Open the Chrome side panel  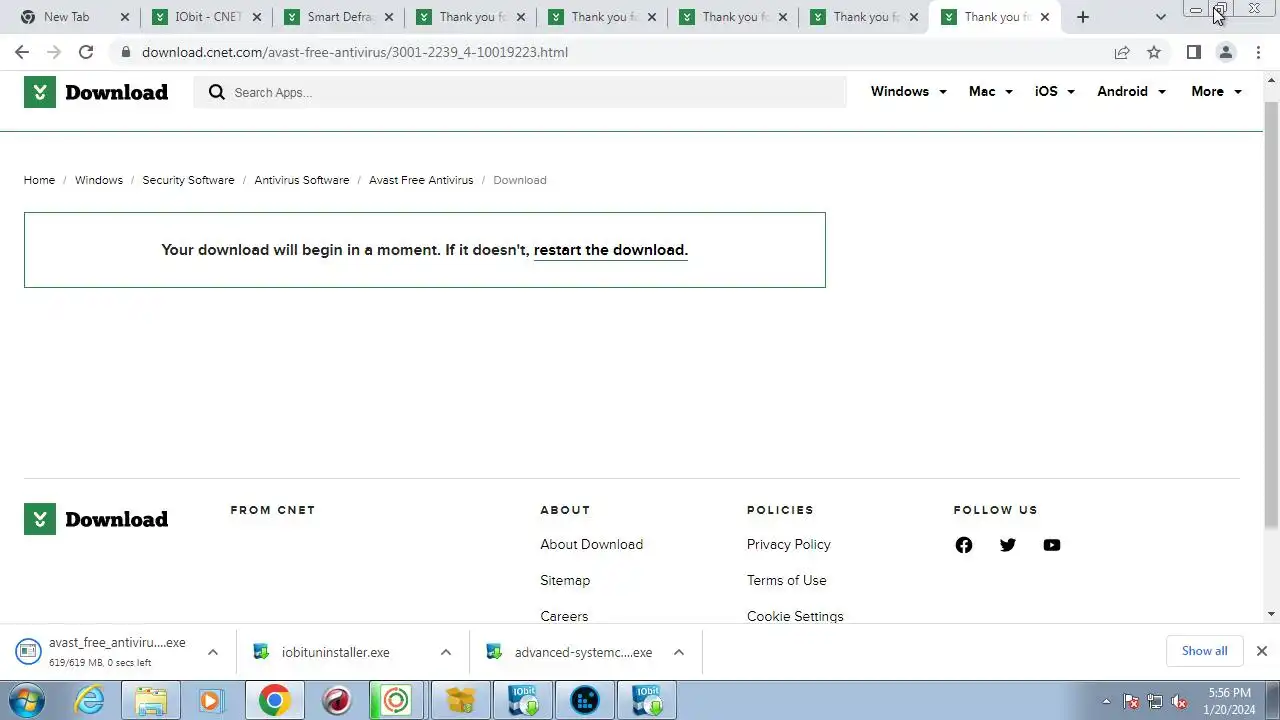pos(1194,52)
